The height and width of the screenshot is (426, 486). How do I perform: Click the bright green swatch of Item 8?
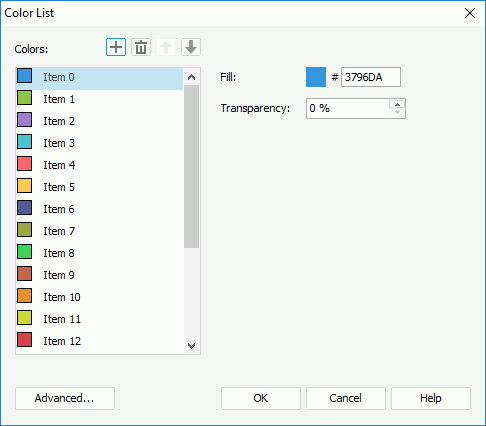(25, 252)
